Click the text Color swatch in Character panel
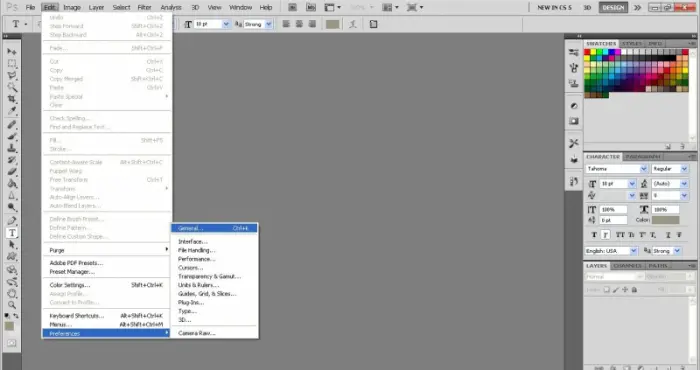 (665, 220)
